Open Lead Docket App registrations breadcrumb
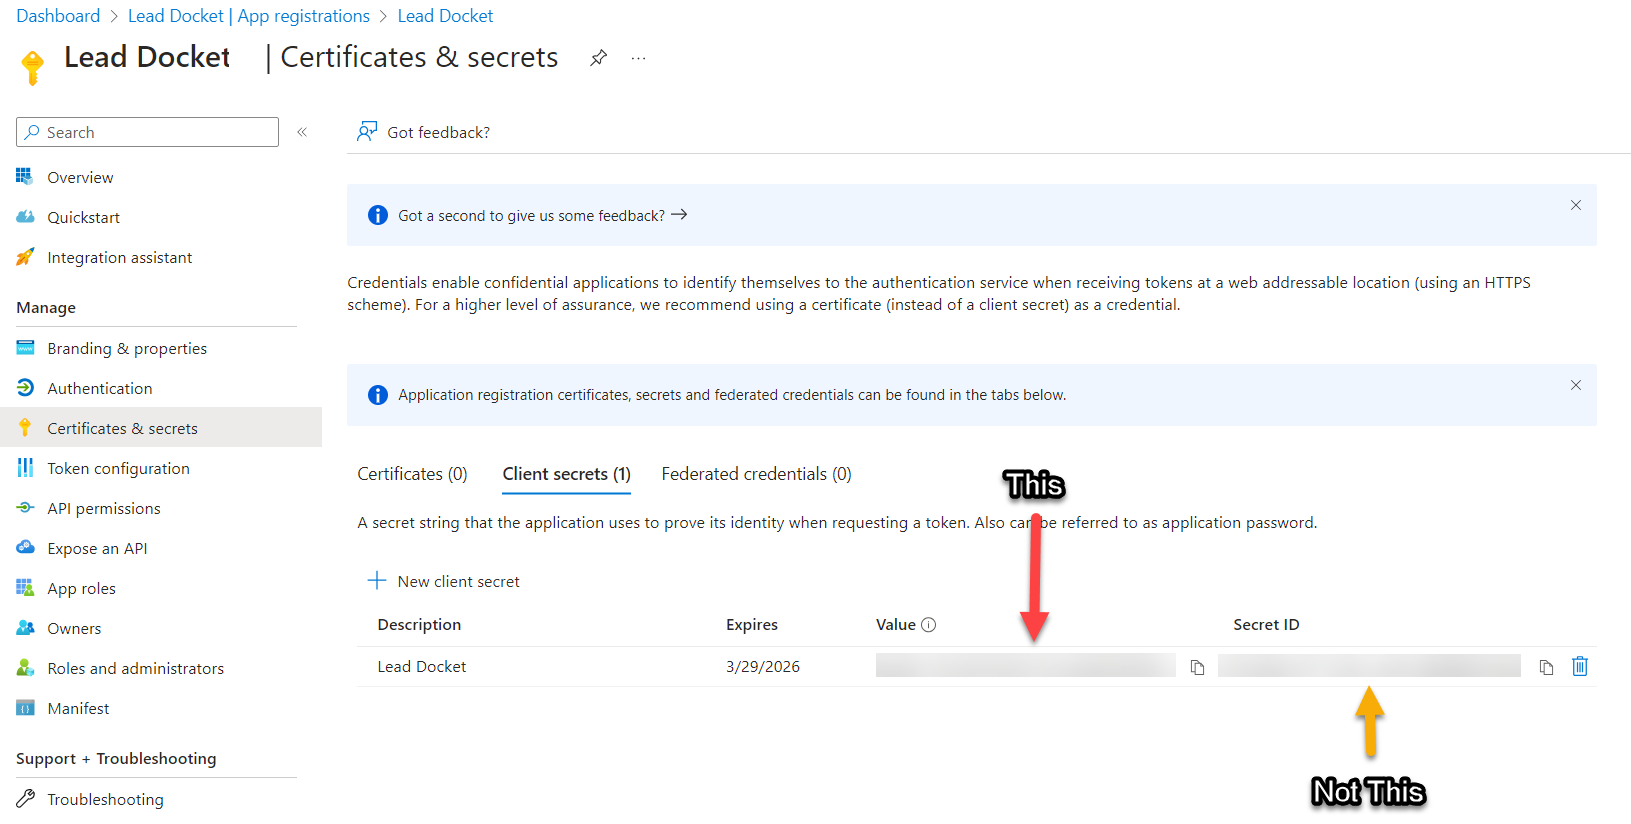 pyautogui.click(x=249, y=16)
